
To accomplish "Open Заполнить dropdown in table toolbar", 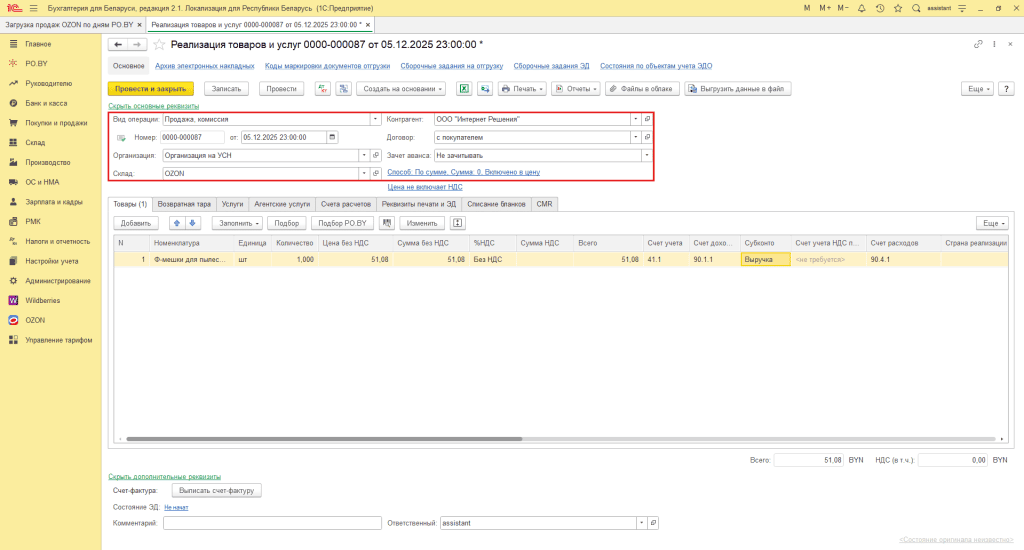I will pyautogui.click(x=238, y=223).
